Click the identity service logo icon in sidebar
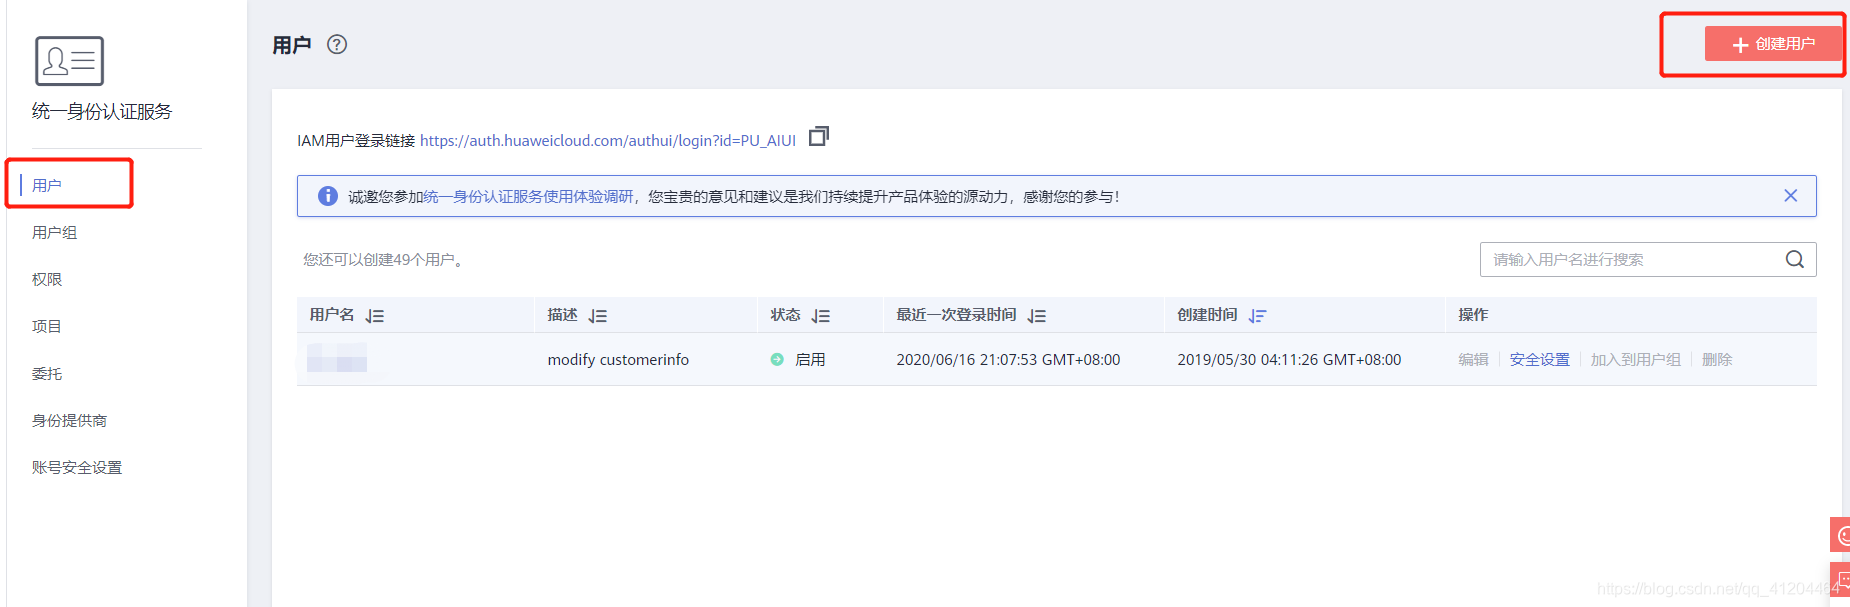Screen dimensions: 1850x607 coord(69,61)
